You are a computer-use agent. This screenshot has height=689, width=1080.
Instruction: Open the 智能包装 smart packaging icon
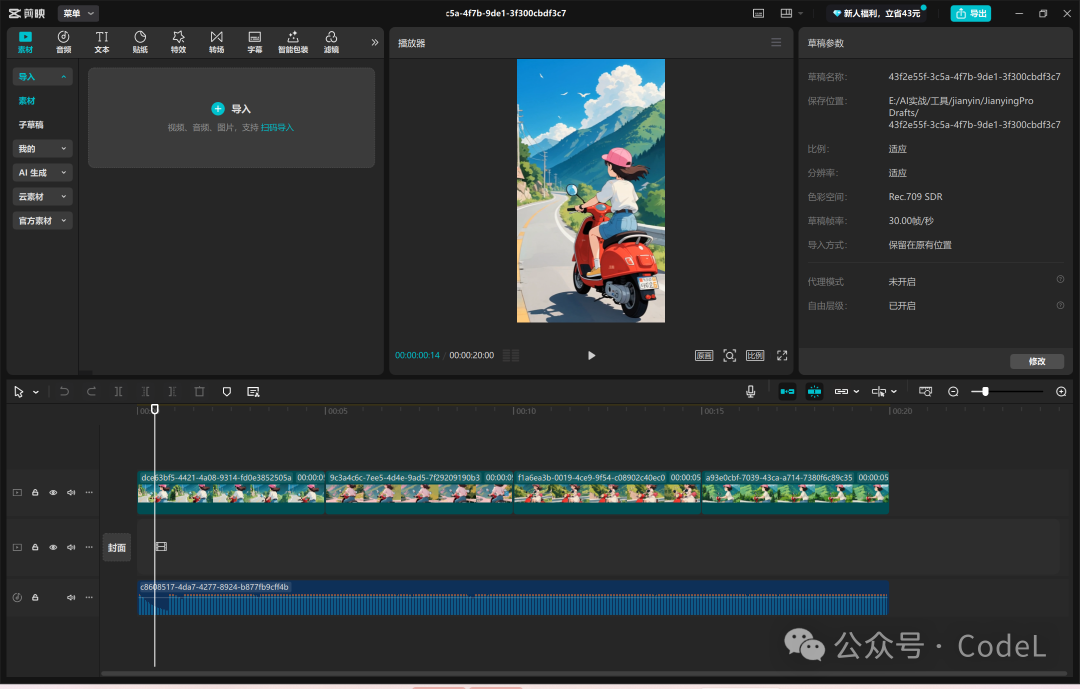click(x=293, y=42)
